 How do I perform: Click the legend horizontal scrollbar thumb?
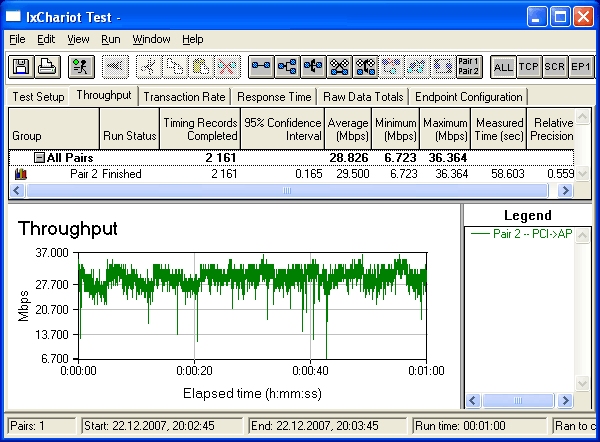518,401
